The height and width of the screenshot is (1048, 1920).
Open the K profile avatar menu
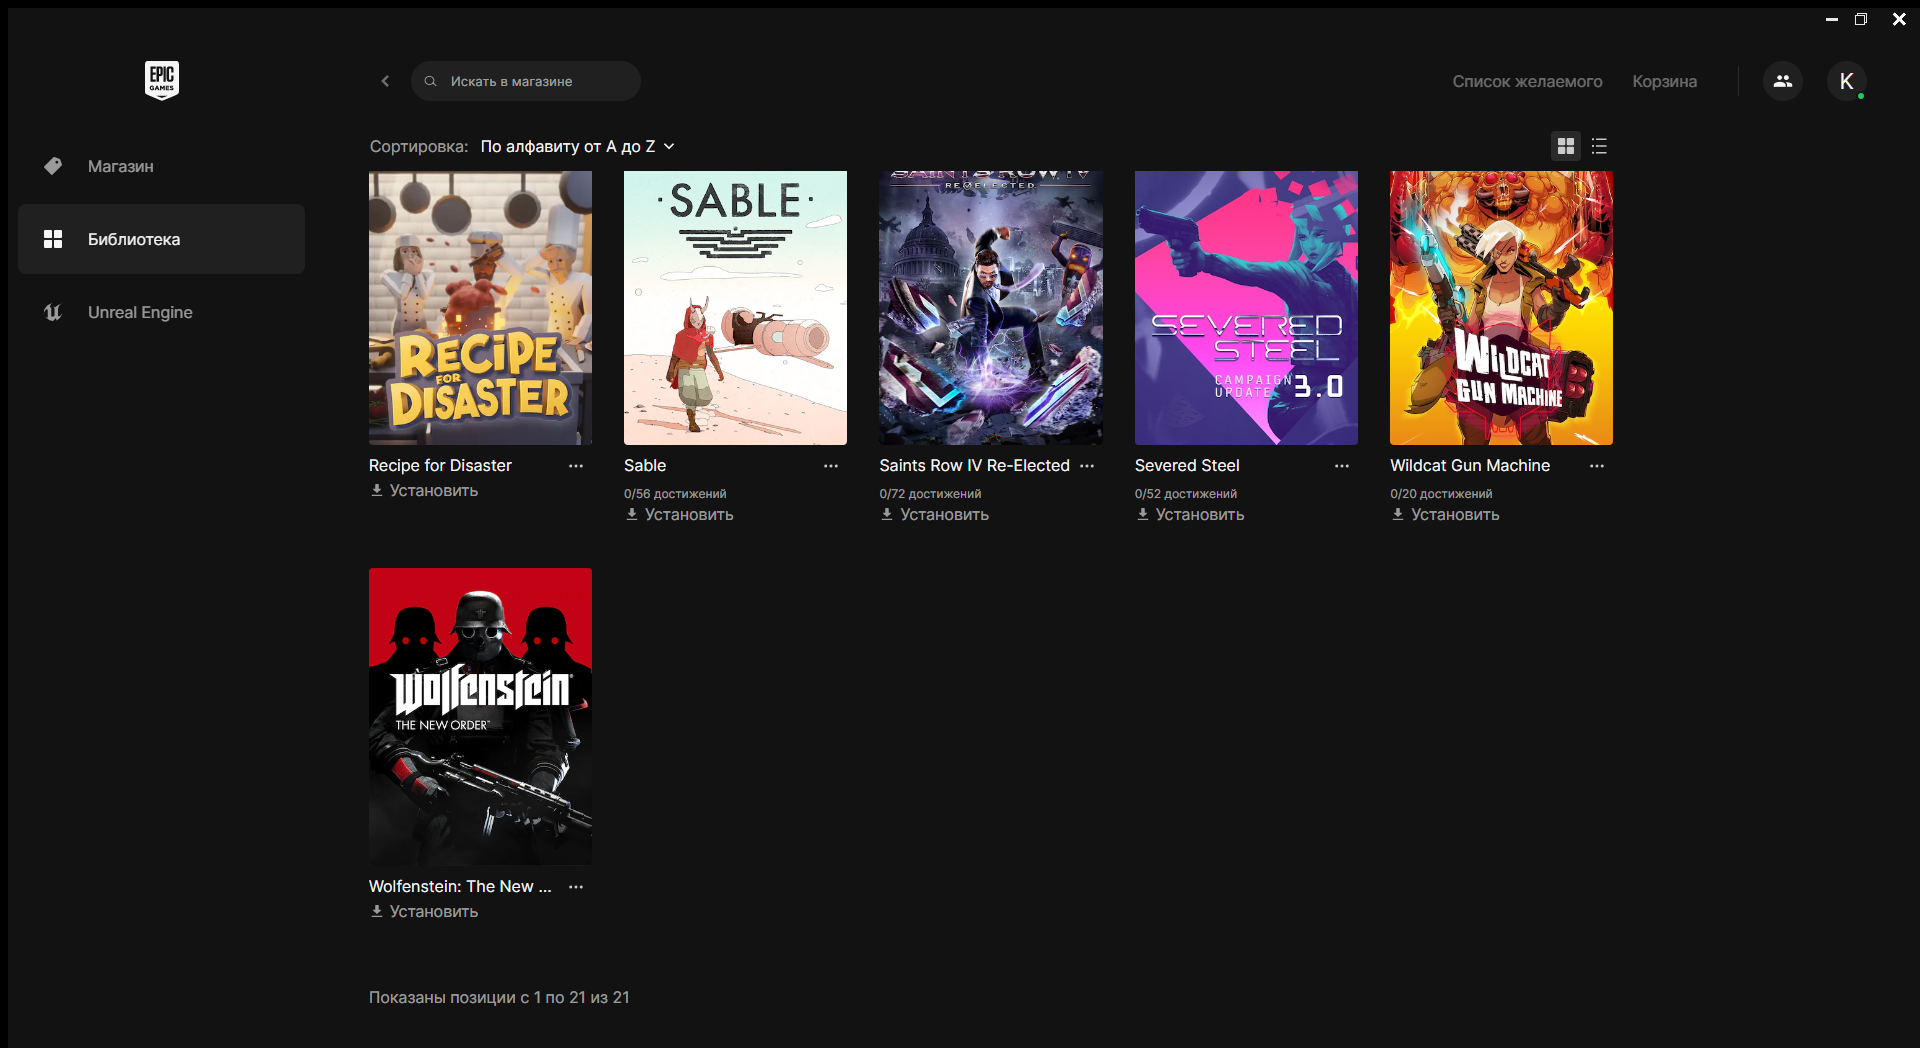1847,81
